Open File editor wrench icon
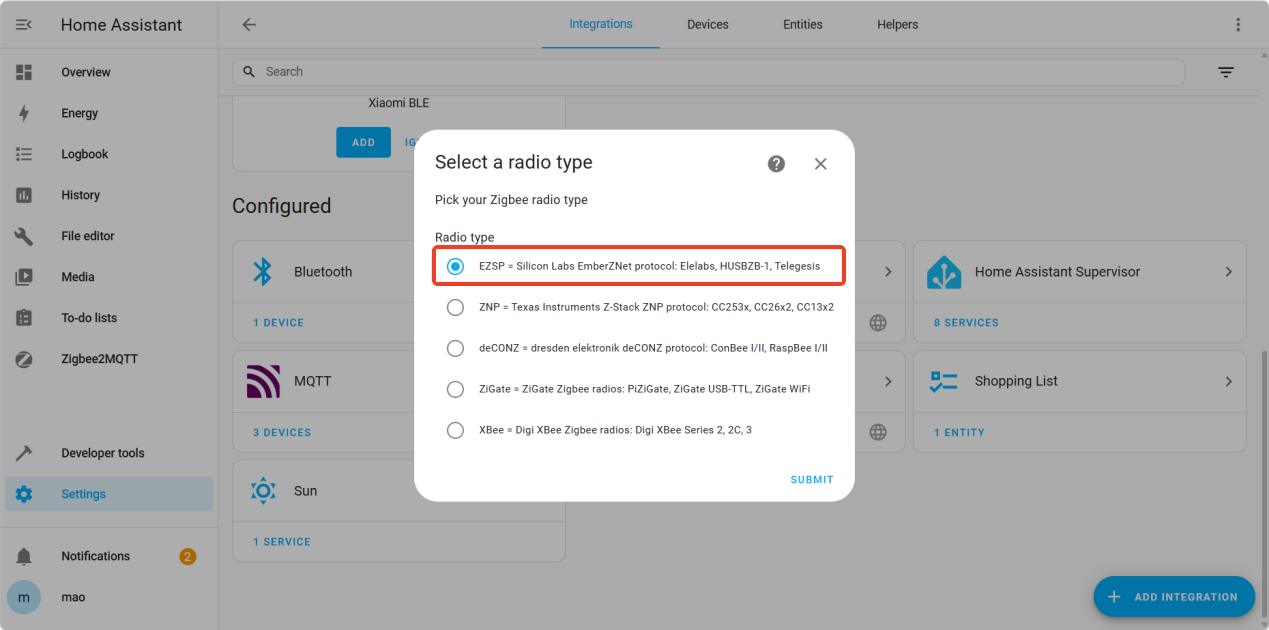Image resolution: width=1269 pixels, height=630 pixels. [x=24, y=236]
